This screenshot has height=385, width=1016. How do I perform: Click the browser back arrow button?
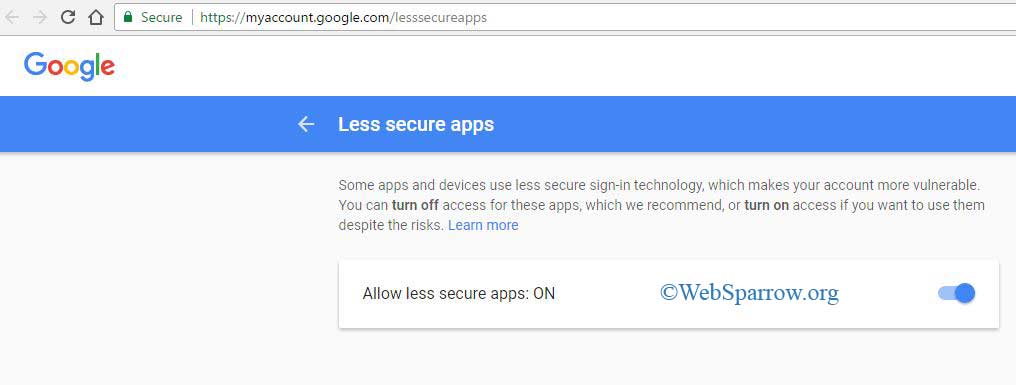coord(12,18)
